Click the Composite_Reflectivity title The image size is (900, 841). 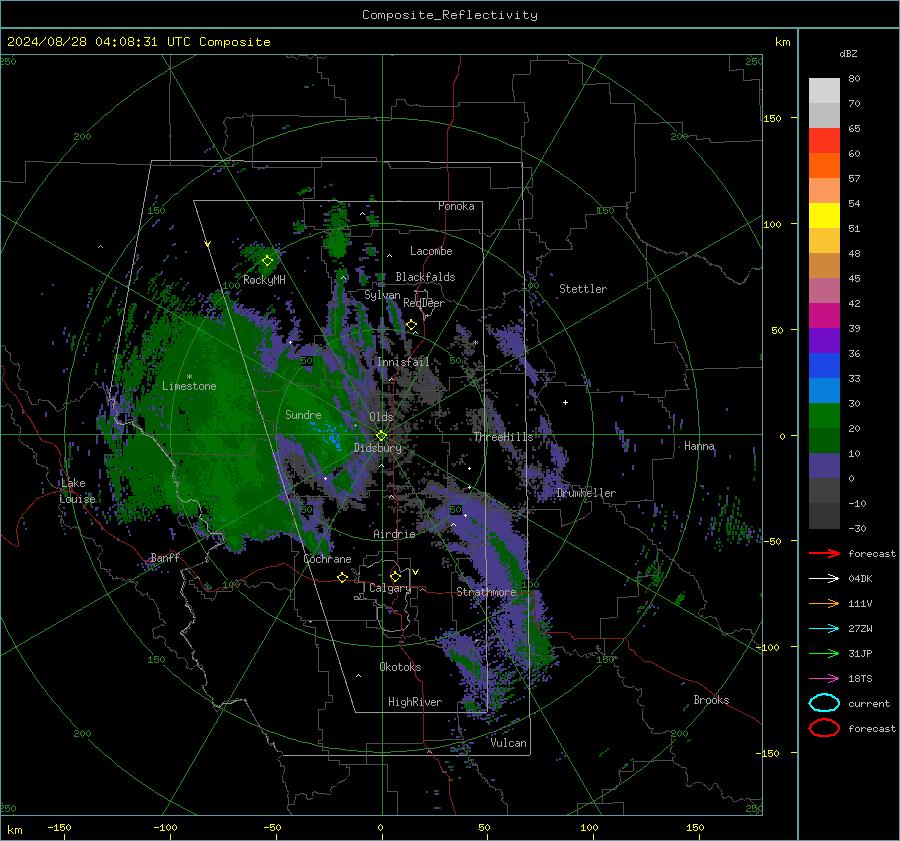pyautogui.click(x=450, y=15)
